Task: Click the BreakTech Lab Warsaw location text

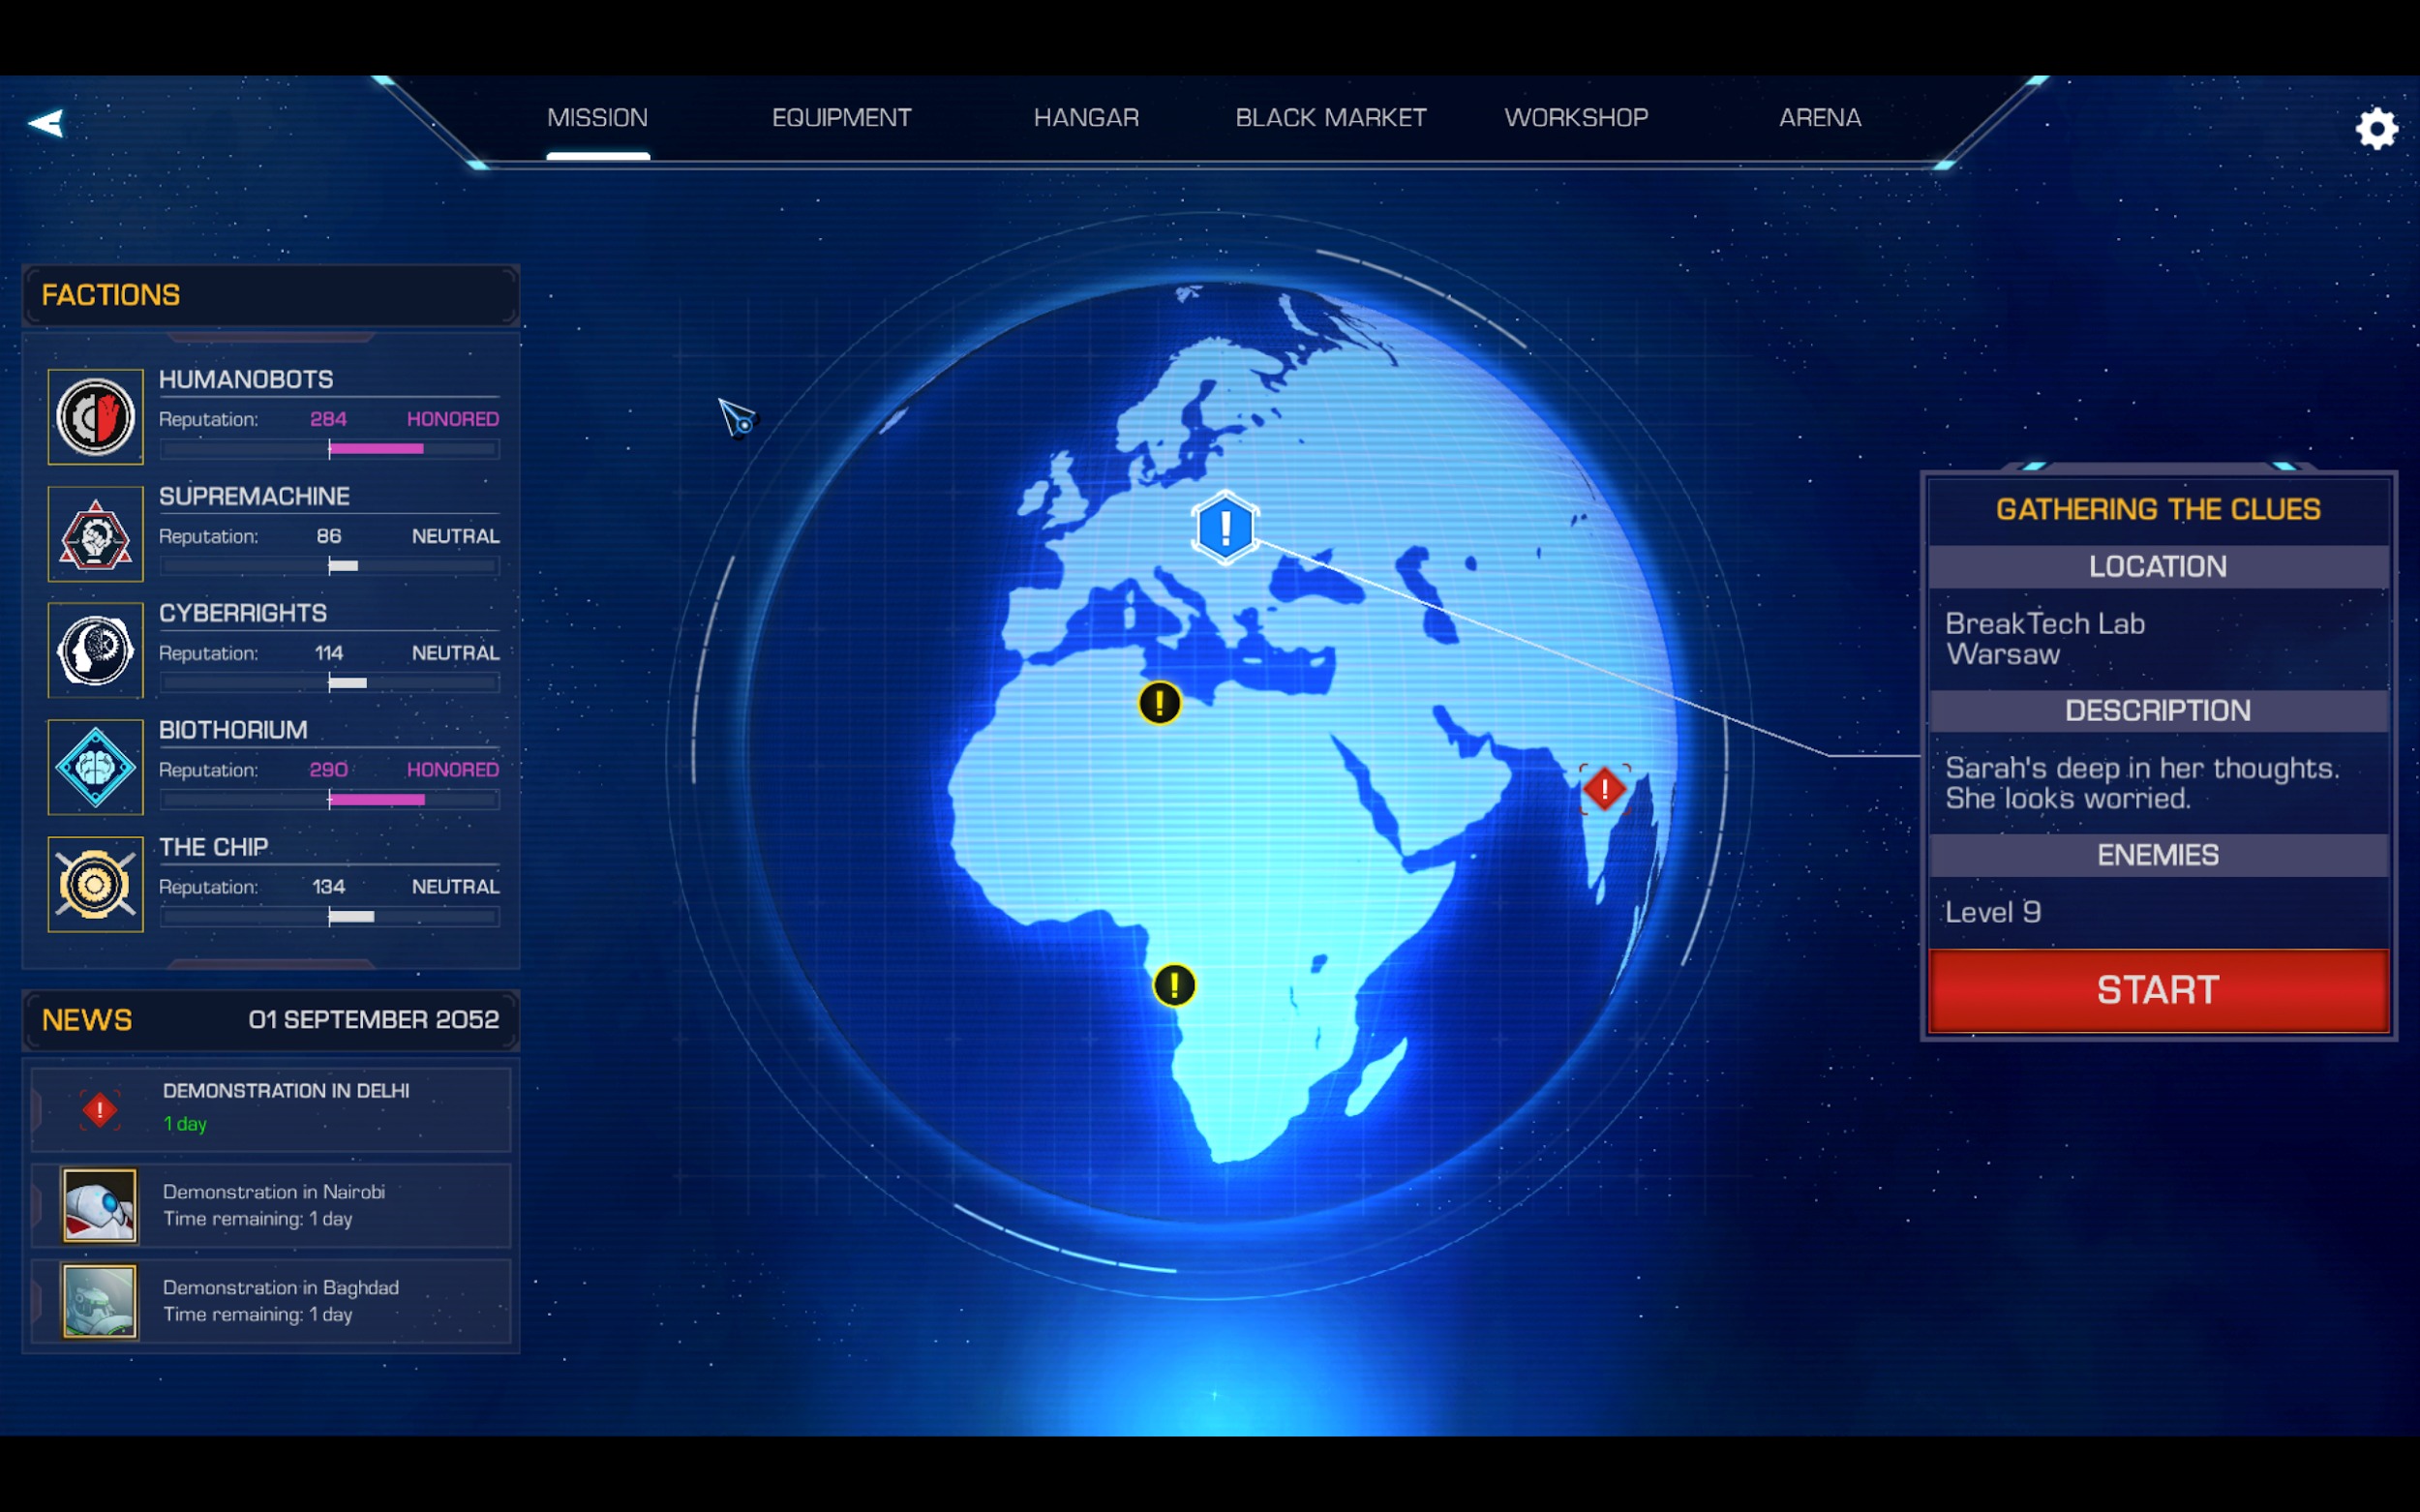Action: pyautogui.click(x=2044, y=639)
